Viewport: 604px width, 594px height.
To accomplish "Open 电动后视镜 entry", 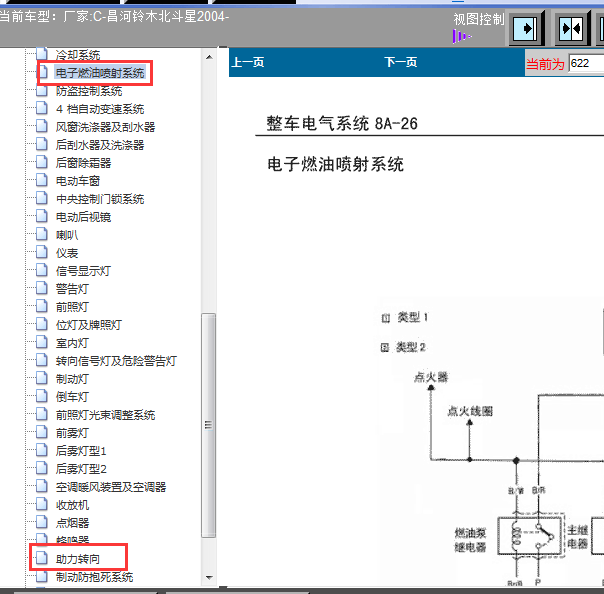I will (83, 217).
